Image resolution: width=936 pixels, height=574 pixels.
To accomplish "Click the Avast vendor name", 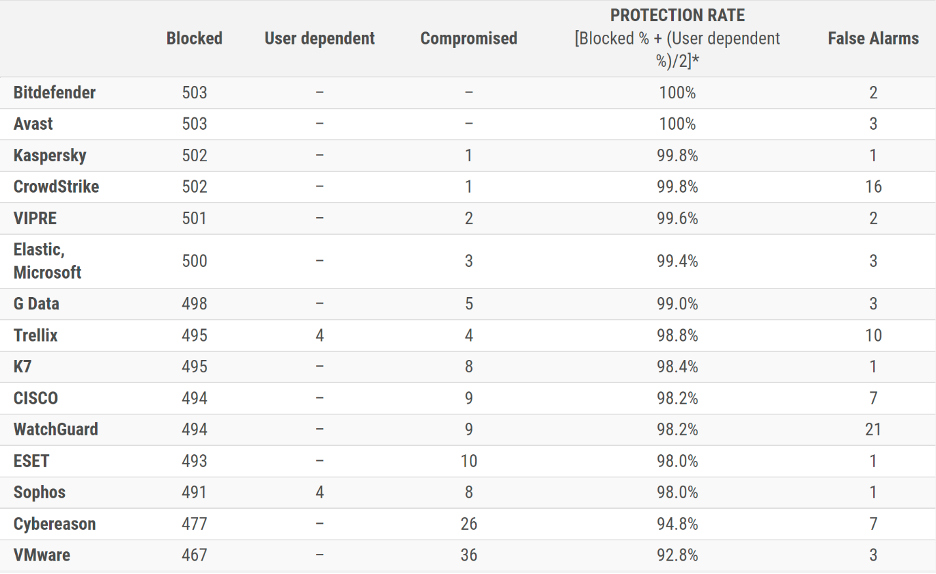I will tap(33, 124).
